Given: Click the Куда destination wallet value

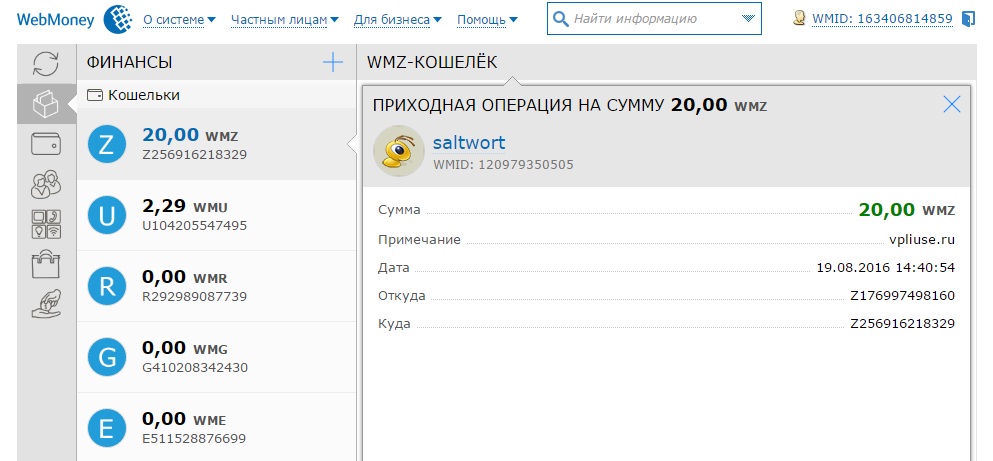Looking at the screenshot, I should [902, 324].
